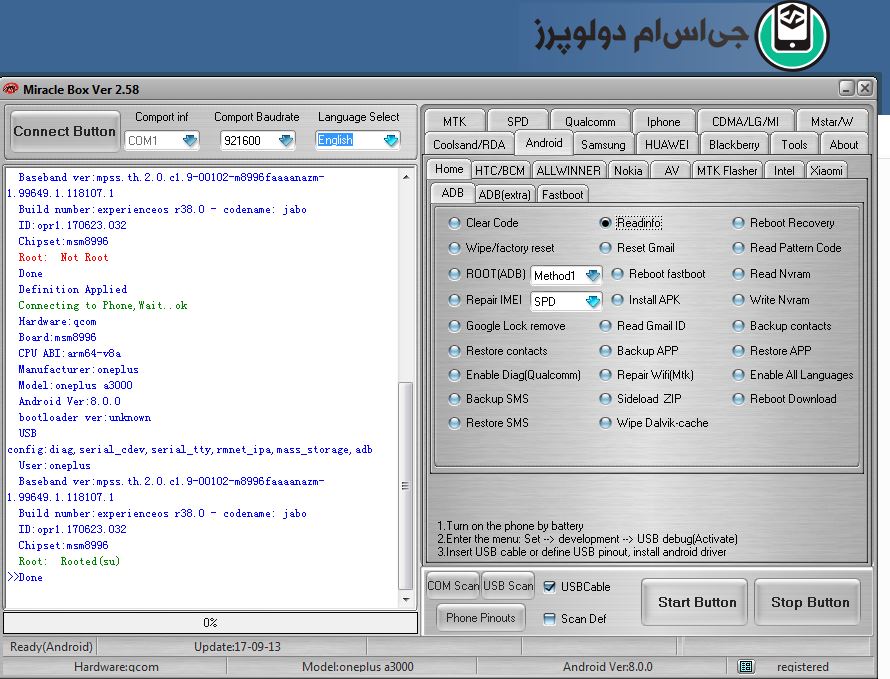Open the ADB(extra) sub-tab

(x=505, y=195)
